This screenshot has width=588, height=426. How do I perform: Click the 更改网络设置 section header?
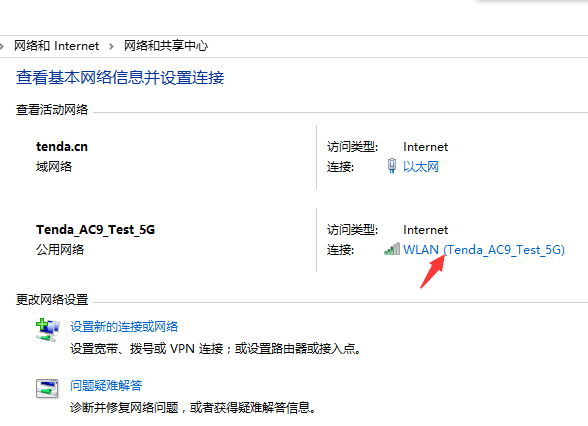point(52,300)
